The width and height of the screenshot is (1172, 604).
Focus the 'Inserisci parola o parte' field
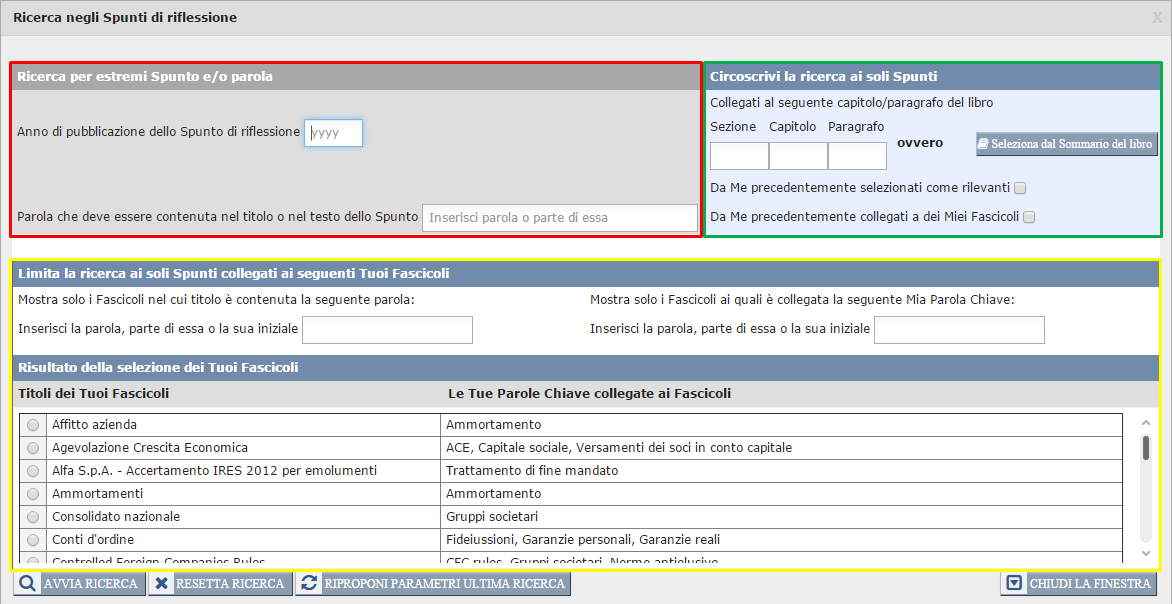(x=559, y=218)
